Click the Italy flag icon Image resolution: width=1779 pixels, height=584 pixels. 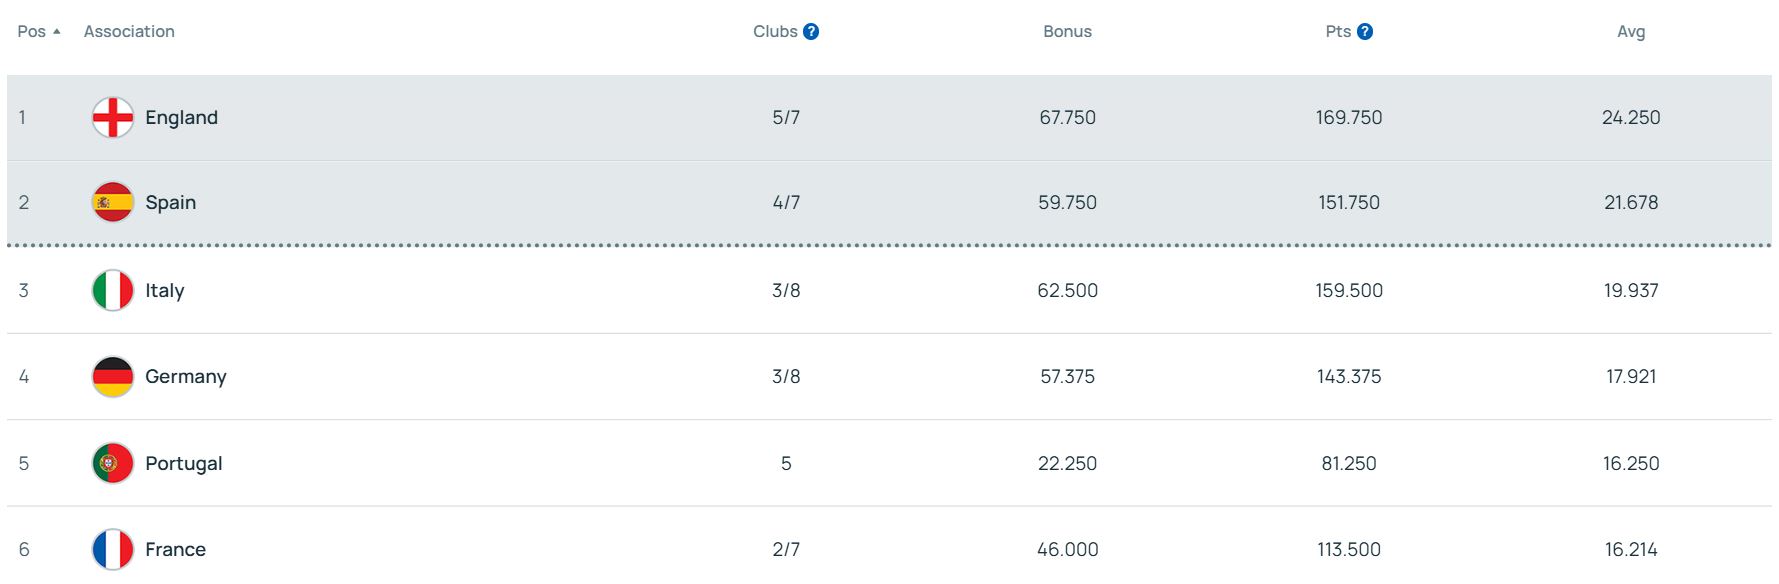(113, 291)
